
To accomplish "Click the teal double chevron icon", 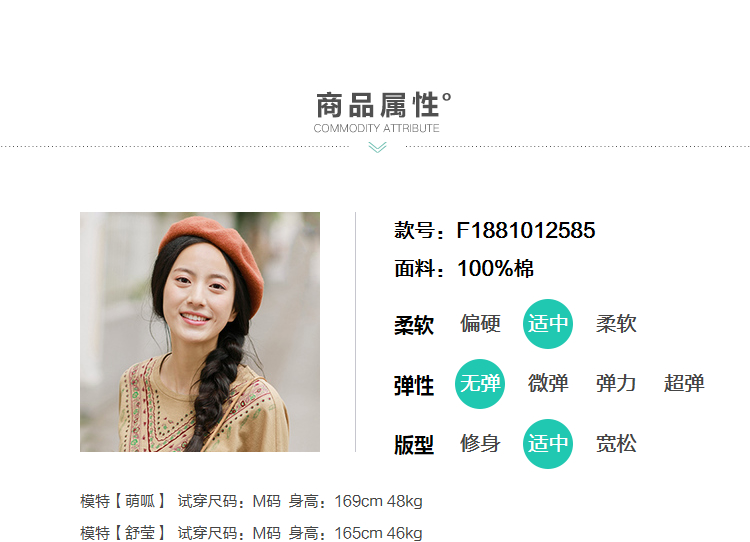I will 377,147.
